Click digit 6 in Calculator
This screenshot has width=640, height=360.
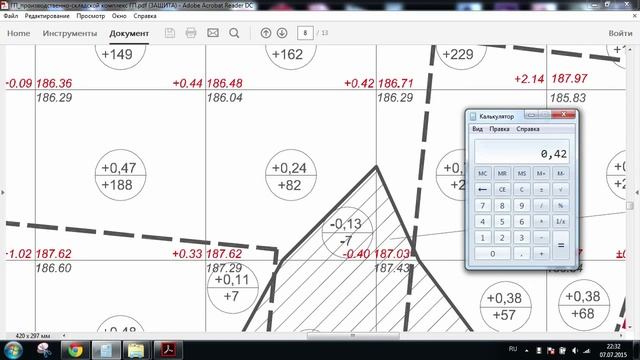(522, 221)
